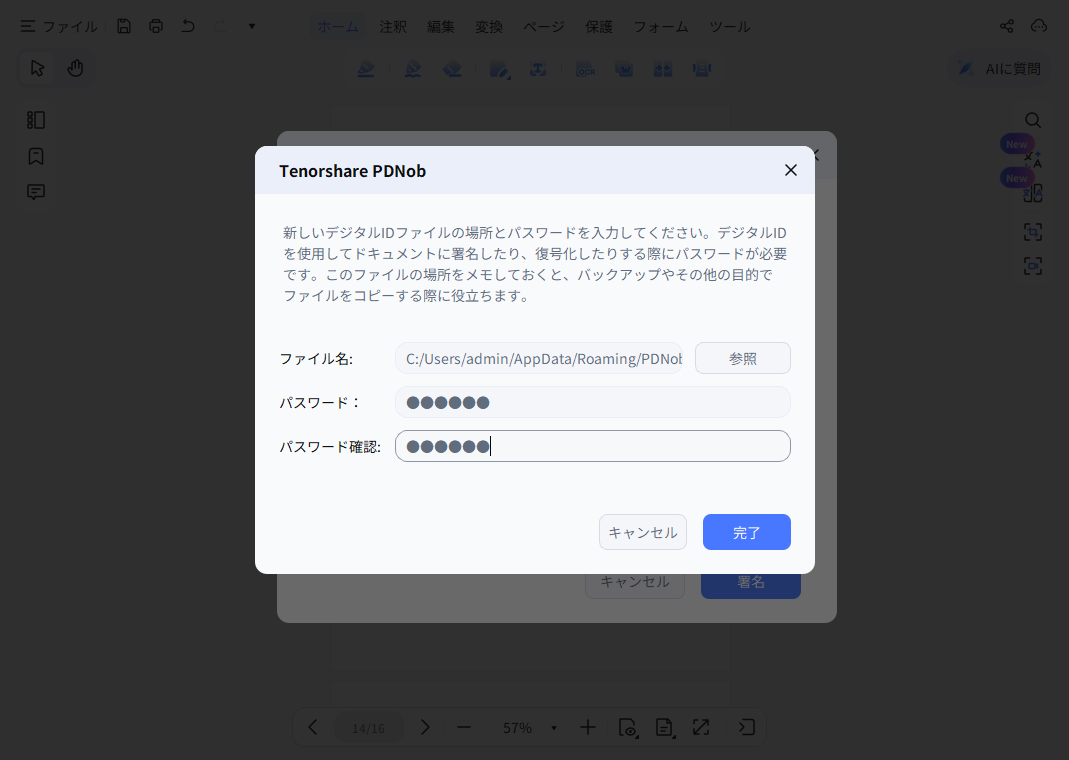The height and width of the screenshot is (760, 1069).
Task: Click キャンセル in the back dialog
Action: (x=635, y=586)
